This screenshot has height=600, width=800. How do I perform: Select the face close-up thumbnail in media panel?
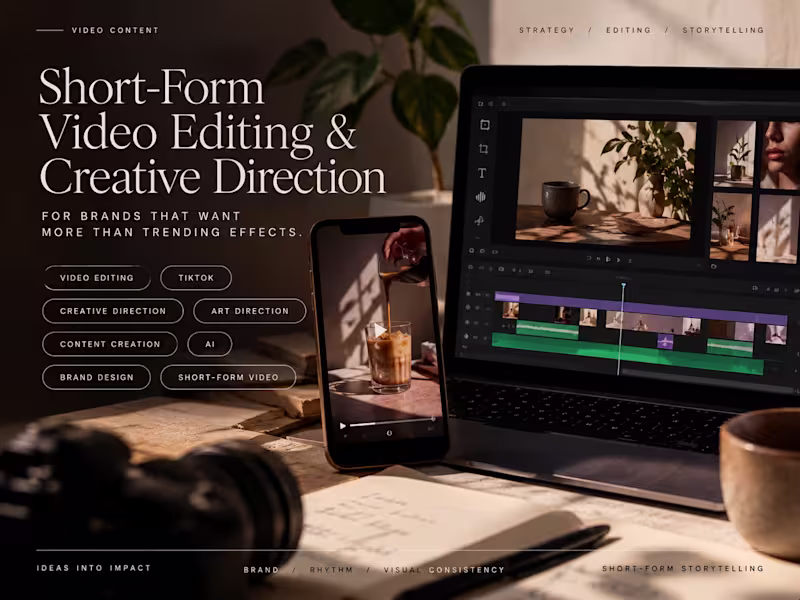(781, 155)
